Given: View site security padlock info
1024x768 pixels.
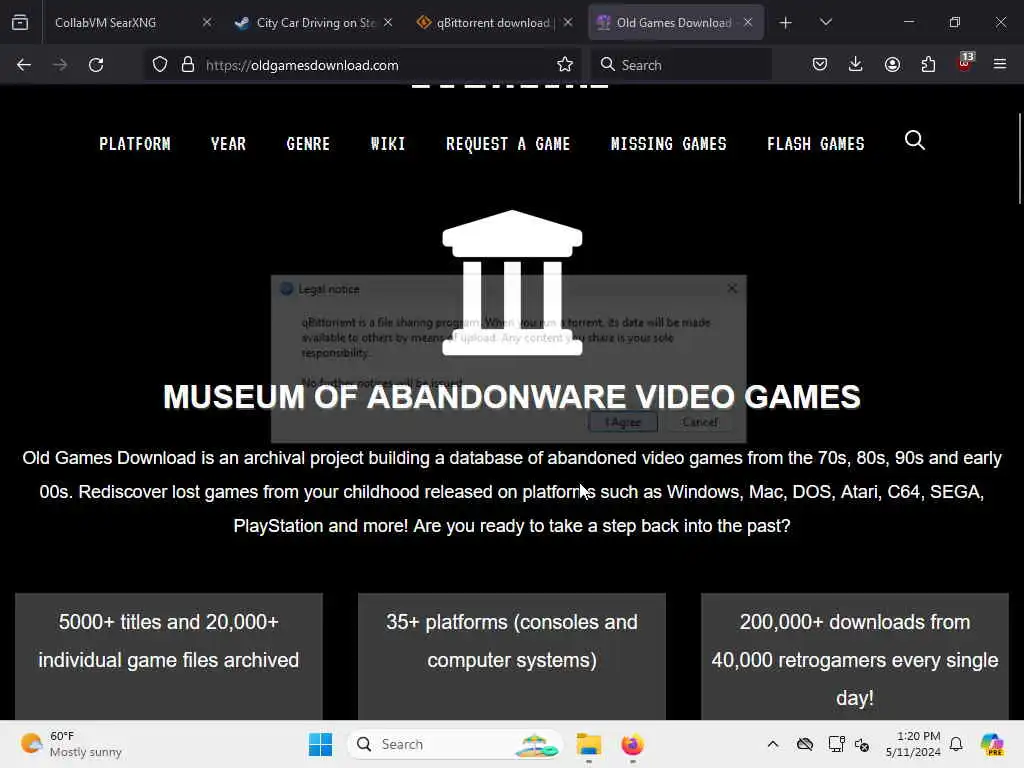Looking at the screenshot, I should 188,65.
